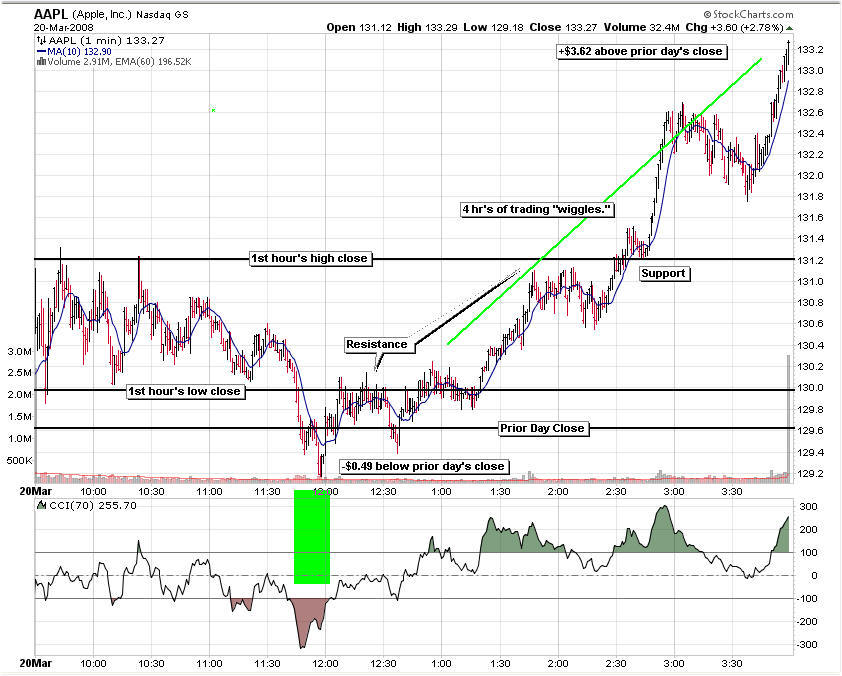Click the 129.2 price axis label
Image resolution: width=842 pixels, height=676 pixels.
pyautogui.click(x=810, y=474)
